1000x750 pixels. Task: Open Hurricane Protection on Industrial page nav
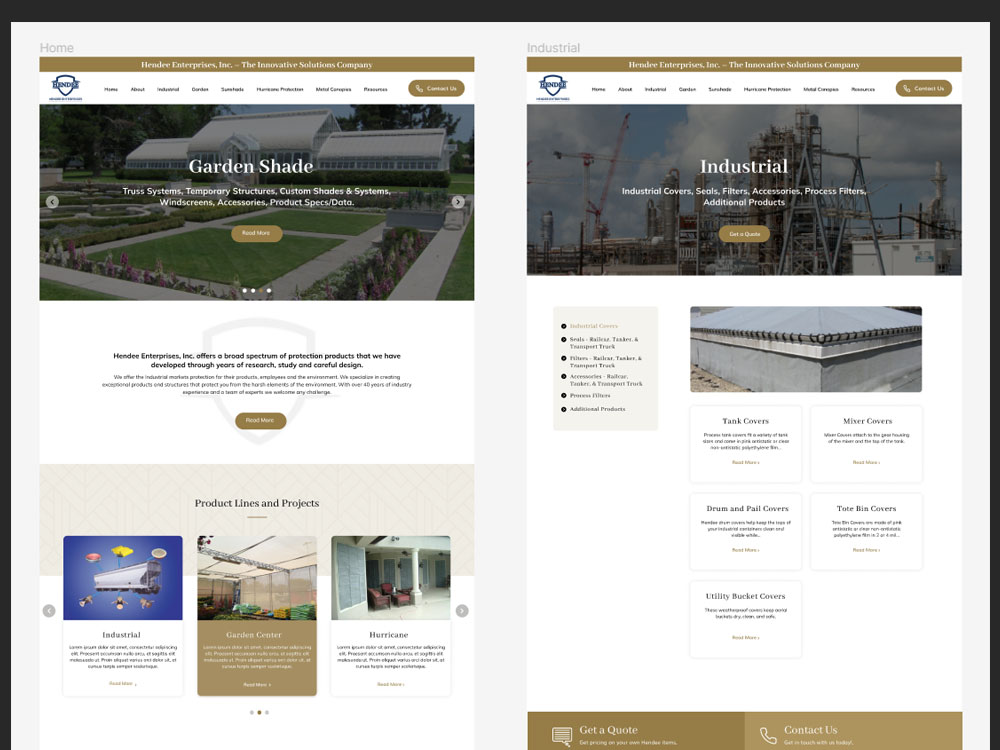point(767,89)
